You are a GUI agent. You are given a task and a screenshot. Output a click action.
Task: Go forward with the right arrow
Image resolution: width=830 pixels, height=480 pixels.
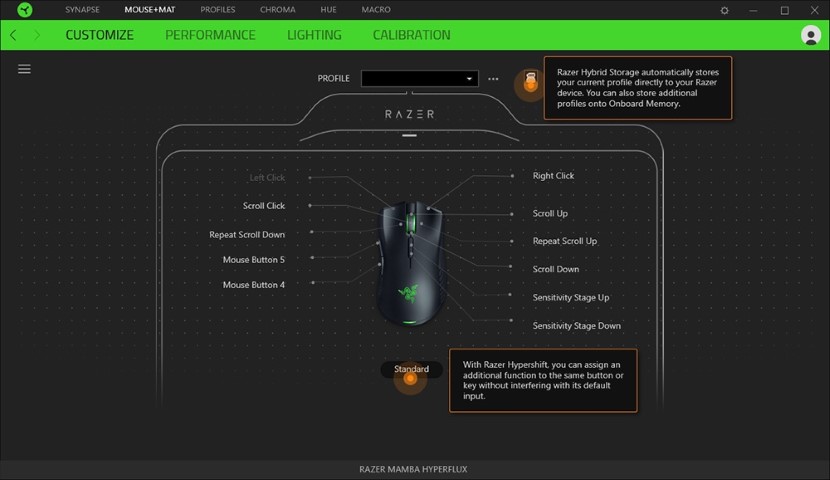pos(37,35)
